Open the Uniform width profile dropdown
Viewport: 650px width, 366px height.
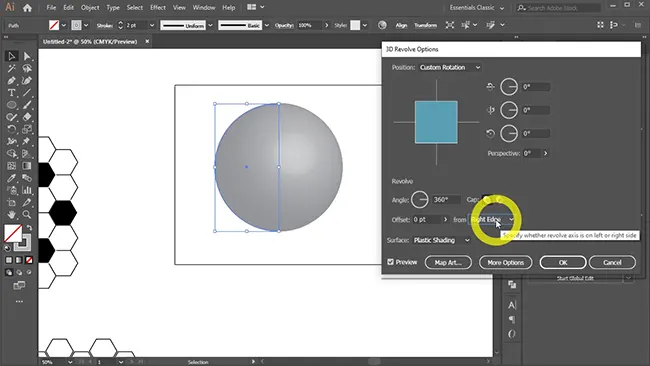click(210, 25)
